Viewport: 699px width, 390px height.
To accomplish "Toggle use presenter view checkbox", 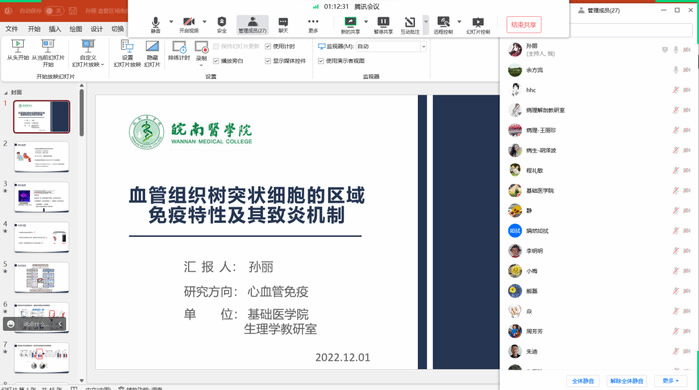I will [x=321, y=61].
